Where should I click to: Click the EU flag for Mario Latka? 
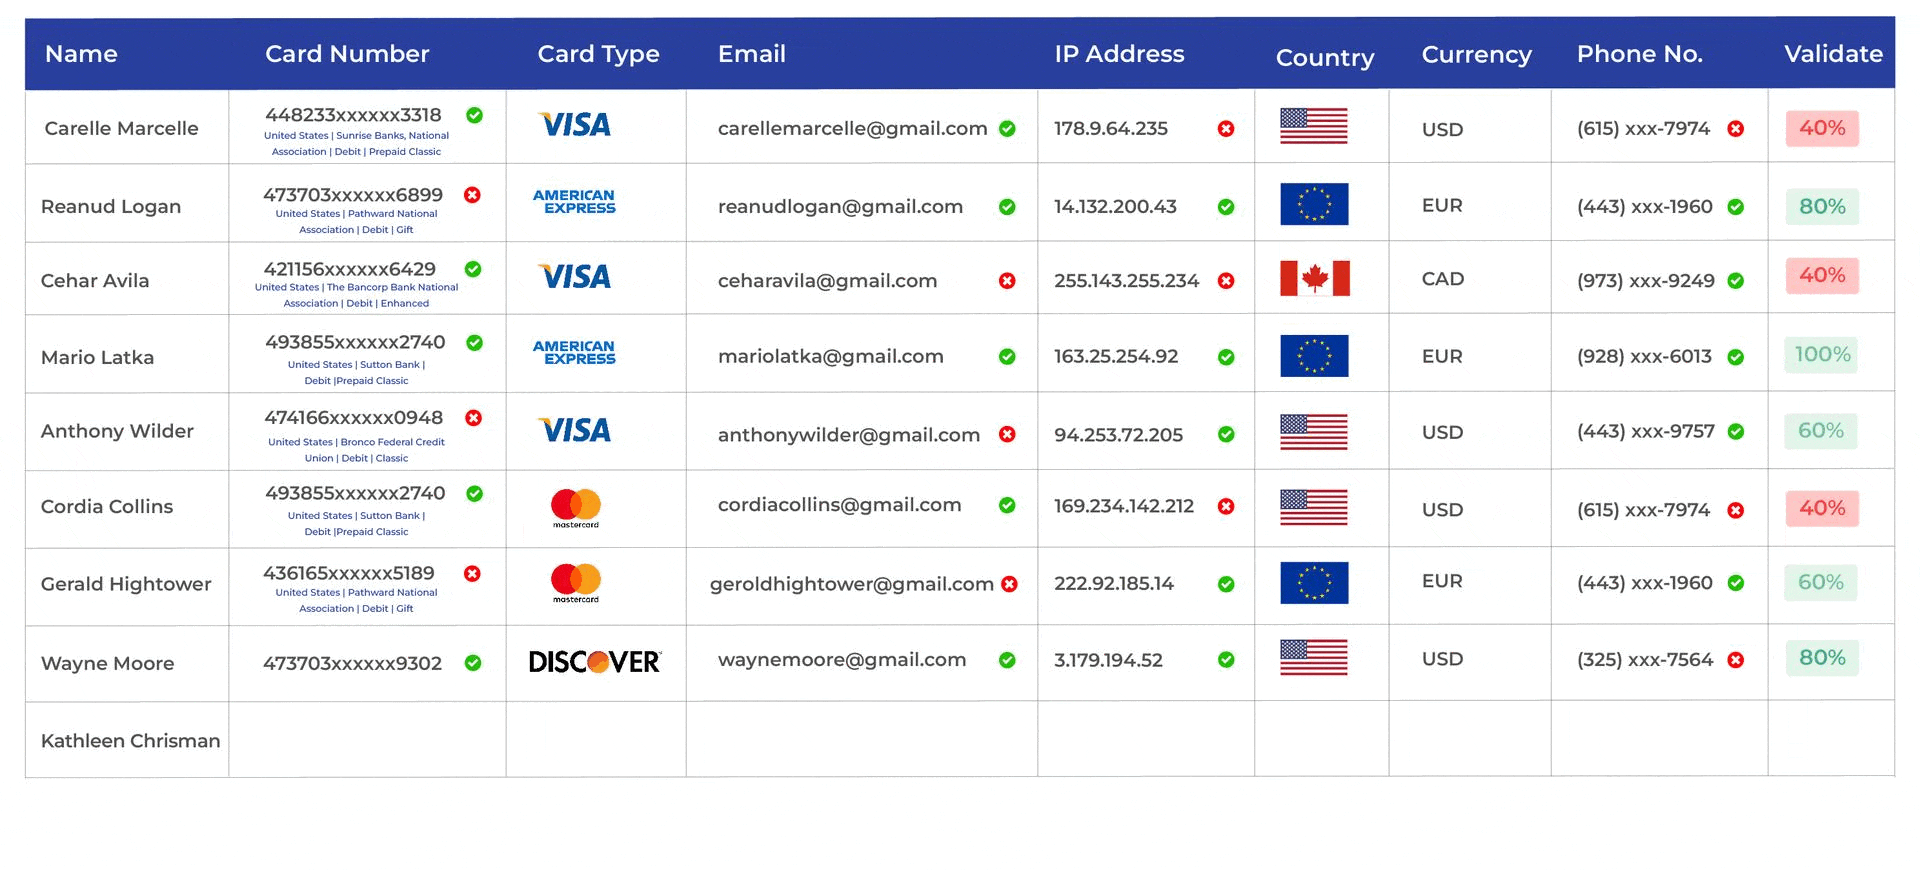coord(1314,356)
